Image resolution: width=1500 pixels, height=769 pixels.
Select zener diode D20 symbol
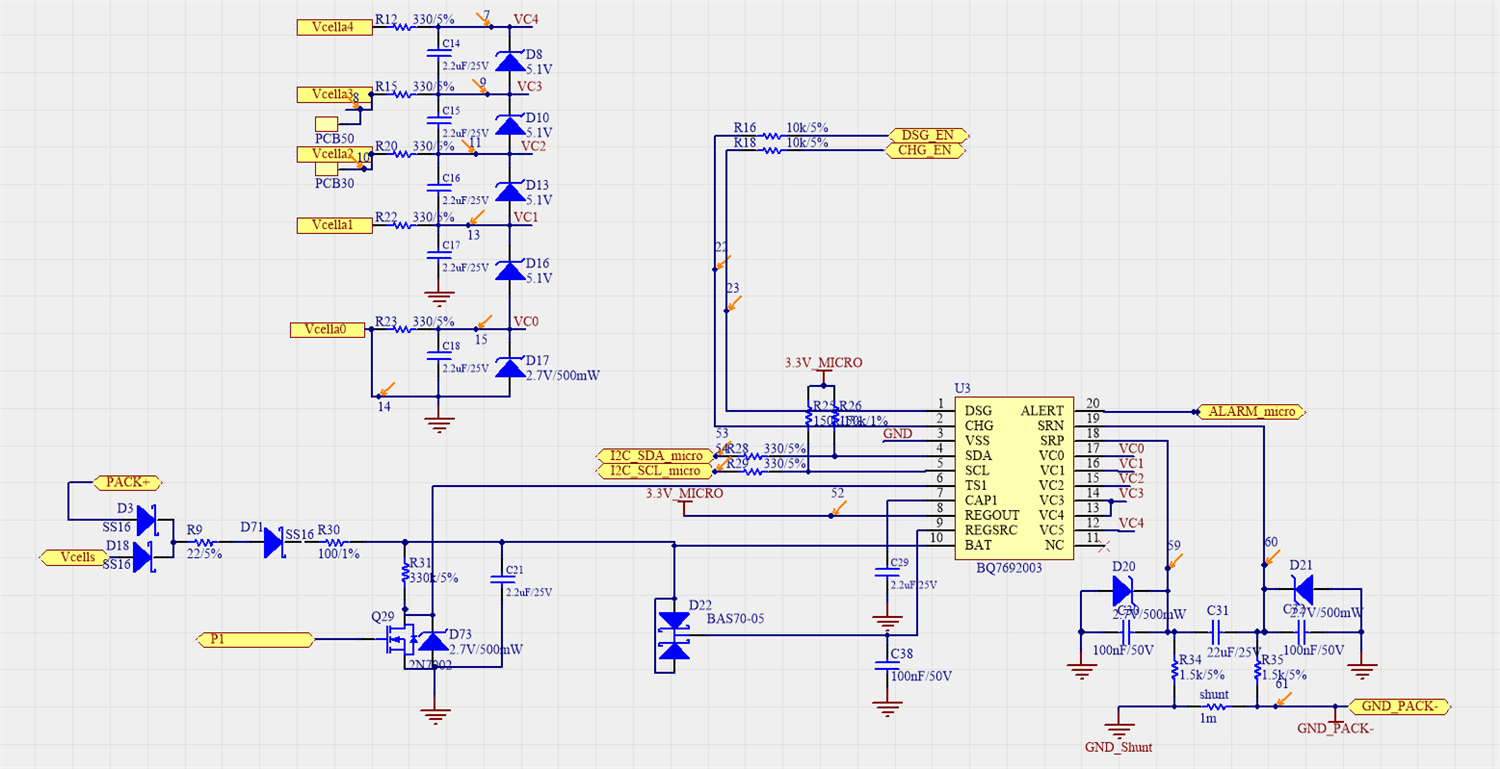1122,590
